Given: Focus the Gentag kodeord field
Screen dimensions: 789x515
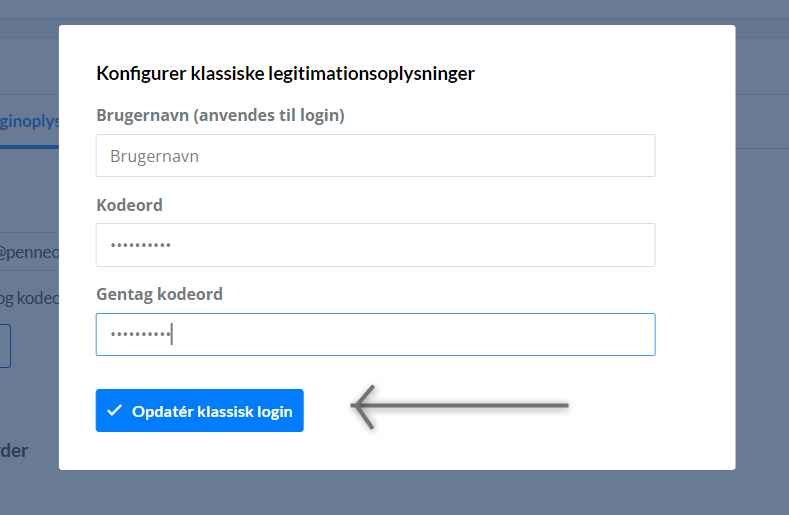Looking at the screenshot, I should point(375,334).
